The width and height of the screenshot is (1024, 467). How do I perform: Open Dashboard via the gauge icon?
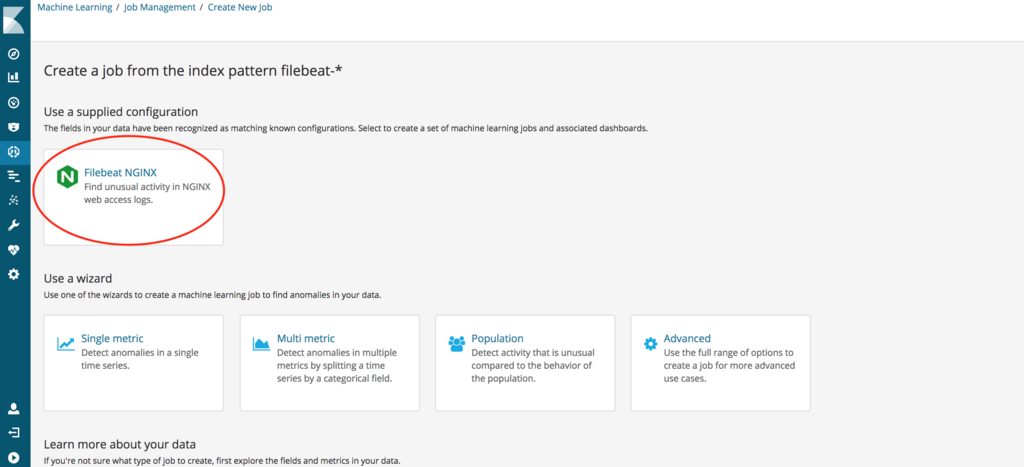point(13,103)
